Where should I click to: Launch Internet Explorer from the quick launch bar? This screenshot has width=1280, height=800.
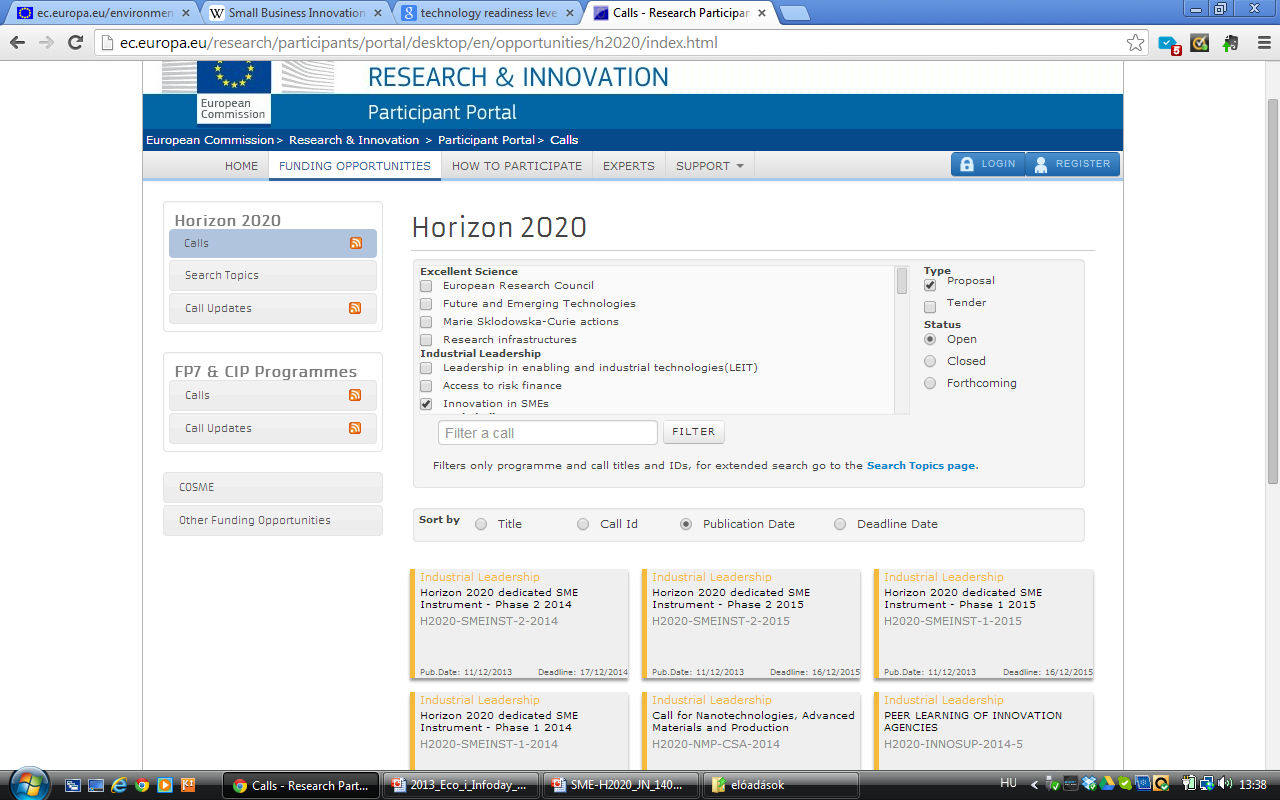(119, 785)
